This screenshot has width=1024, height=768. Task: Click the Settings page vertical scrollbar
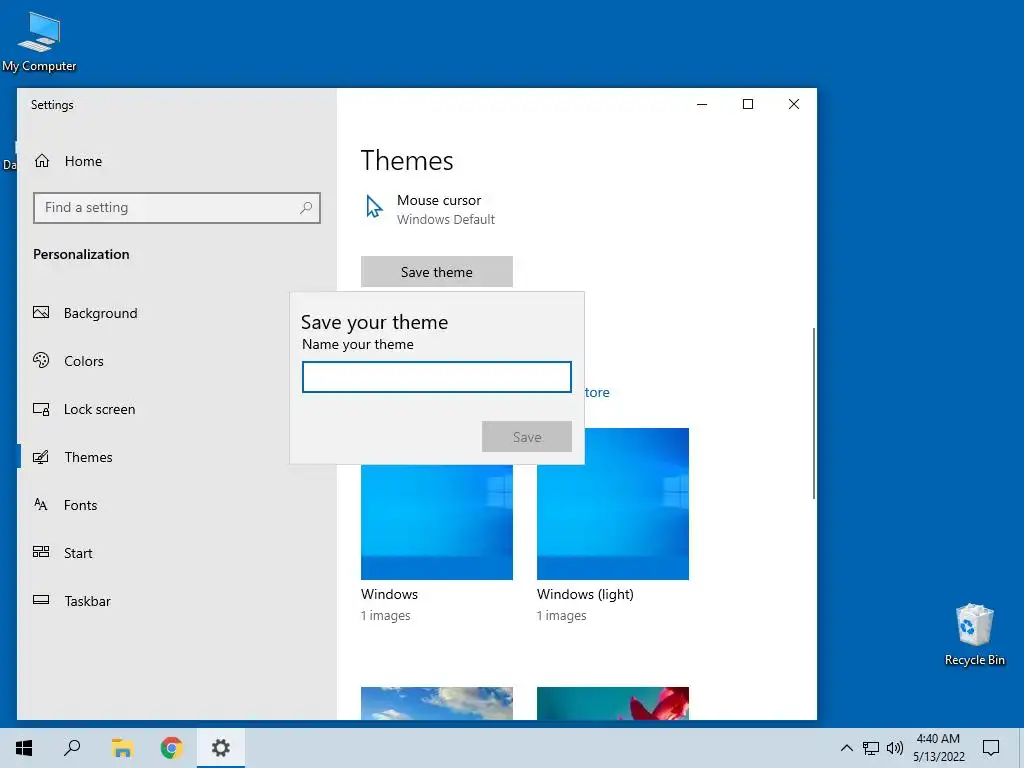[814, 413]
